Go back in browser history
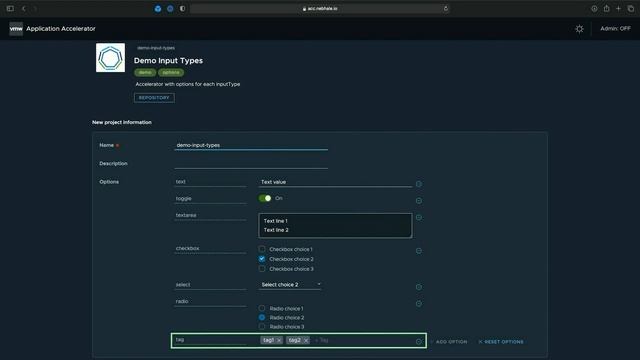Image resolution: width=640 pixels, height=360 pixels. 24,8
